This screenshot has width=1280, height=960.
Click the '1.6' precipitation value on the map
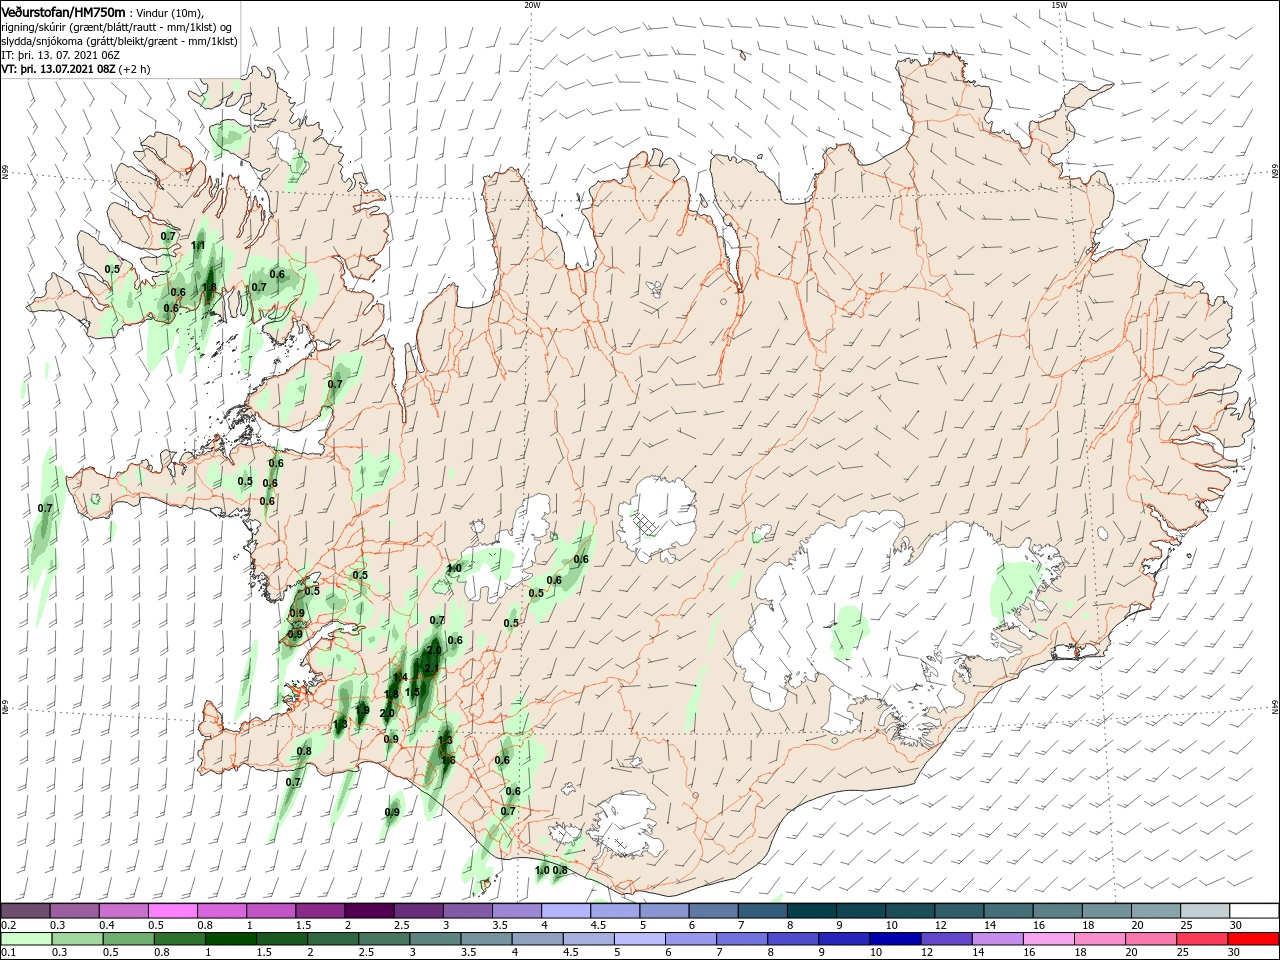coord(448,760)
